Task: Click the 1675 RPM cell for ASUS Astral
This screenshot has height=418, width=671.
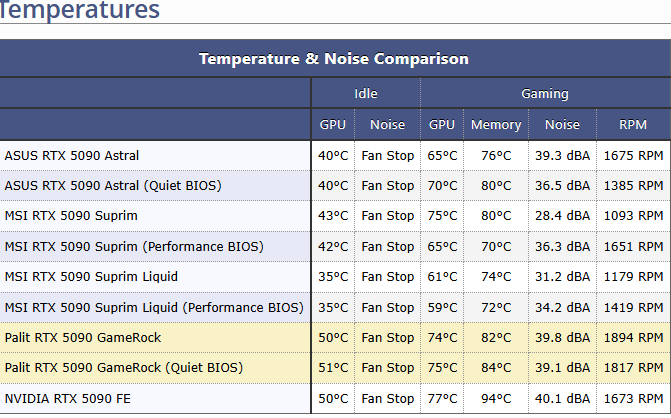Action: 633,156
